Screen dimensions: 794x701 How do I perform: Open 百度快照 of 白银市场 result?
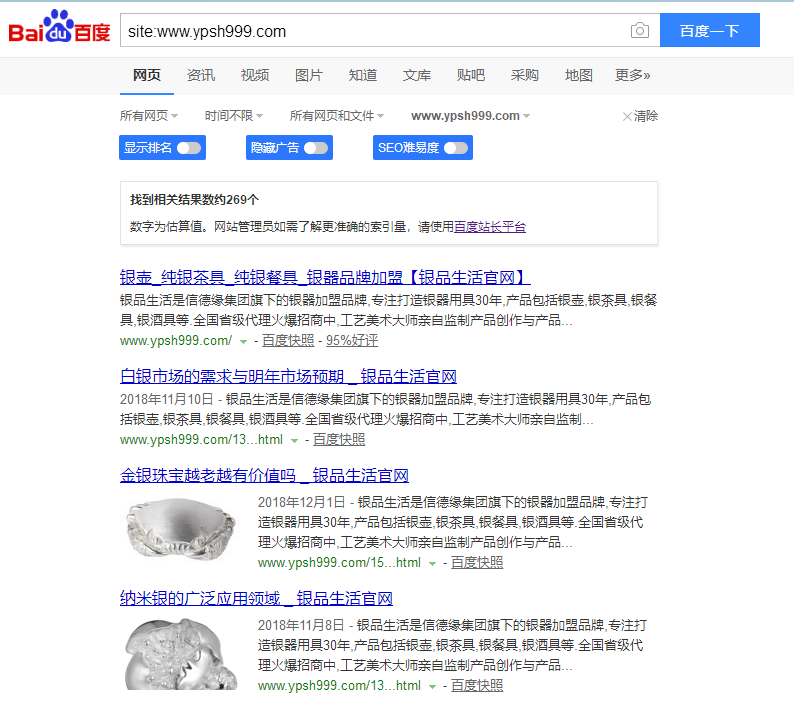(339, 440)
